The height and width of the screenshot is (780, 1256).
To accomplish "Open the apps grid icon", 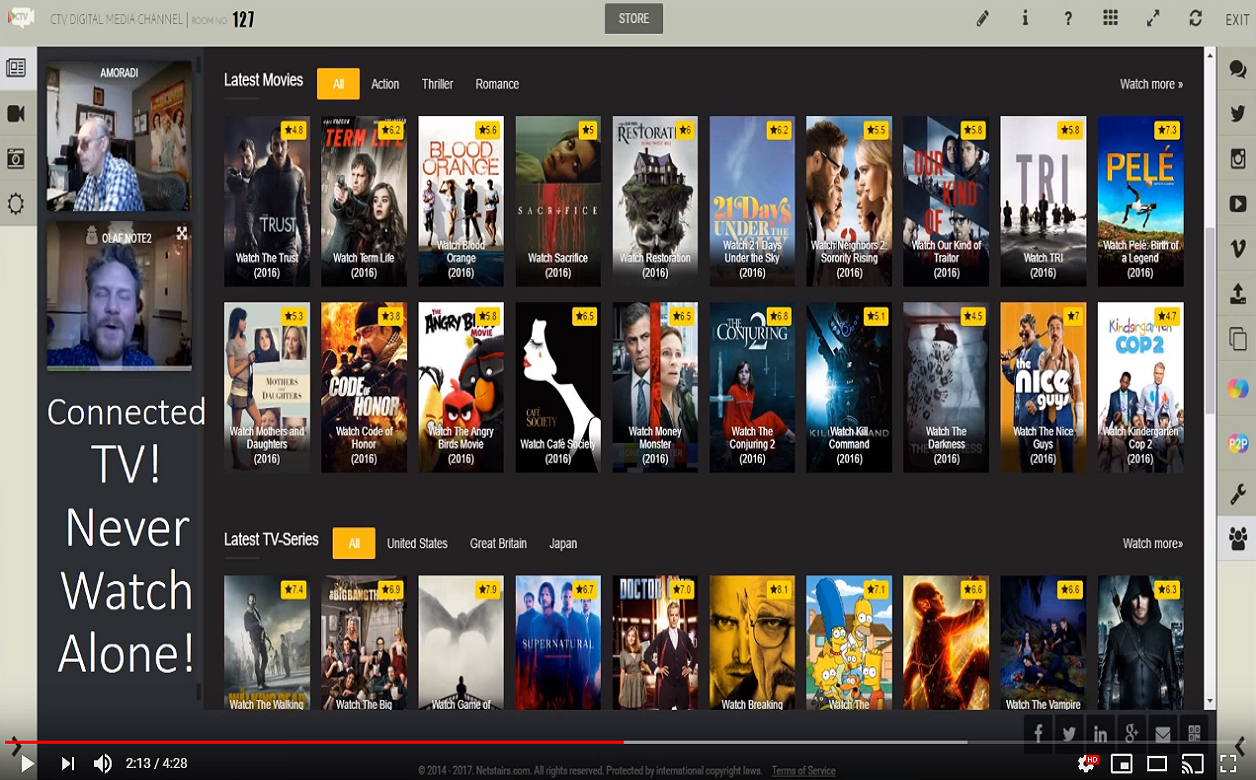I will click(1110, 19).
